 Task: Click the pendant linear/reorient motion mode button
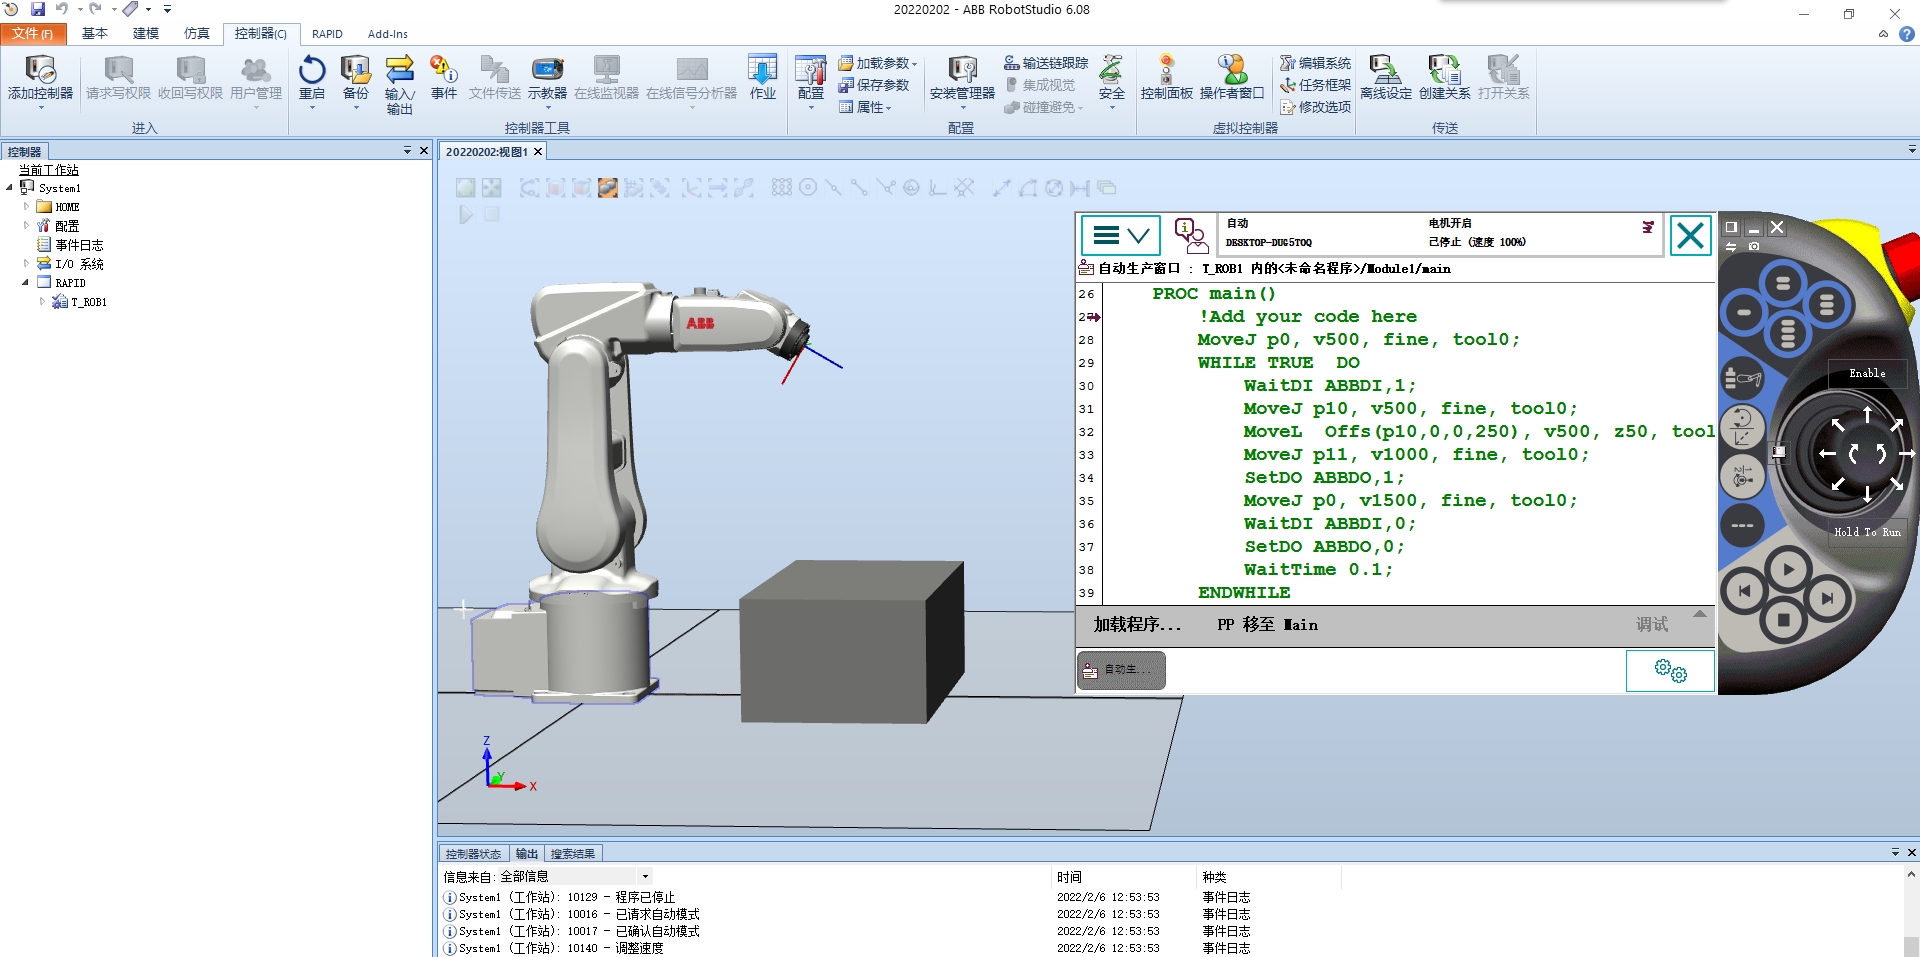click(1742, 427)
